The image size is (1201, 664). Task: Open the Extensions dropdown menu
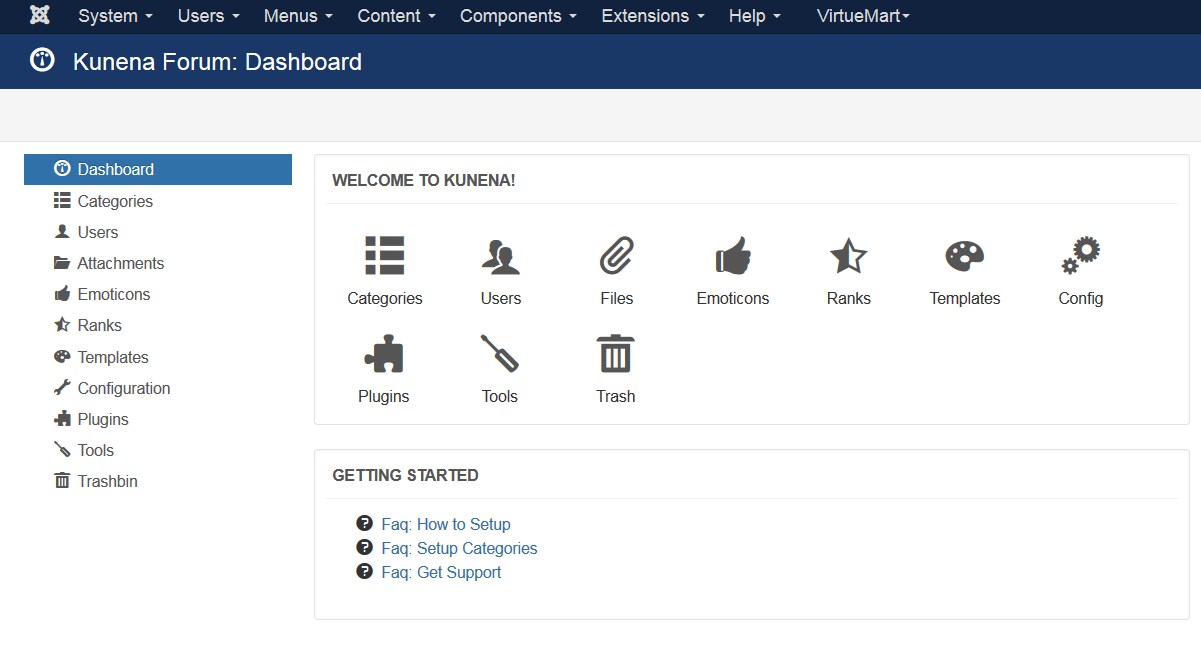coord(653,16)
